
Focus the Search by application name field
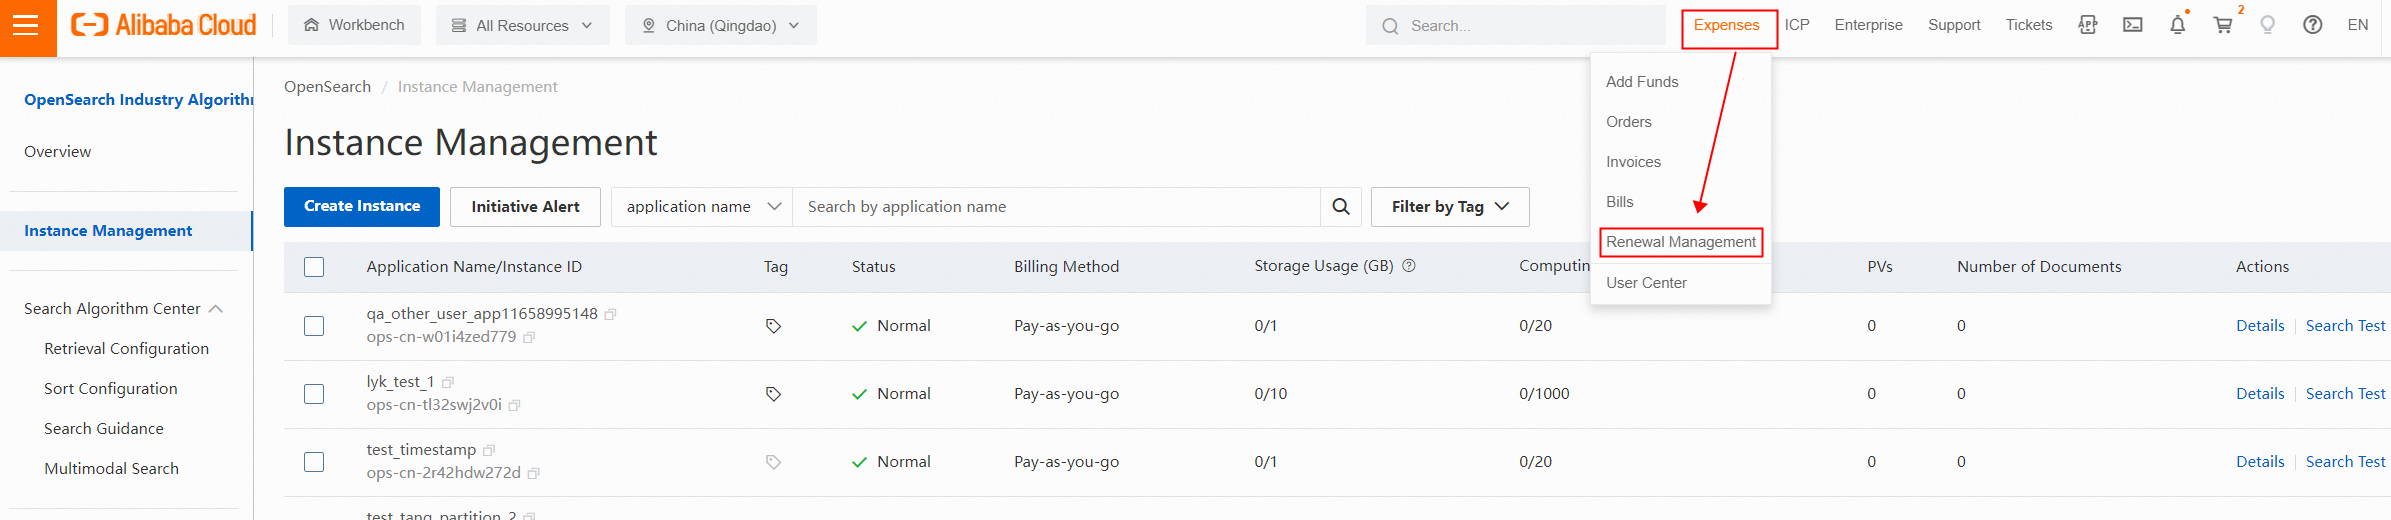(x=1057, y=207)
